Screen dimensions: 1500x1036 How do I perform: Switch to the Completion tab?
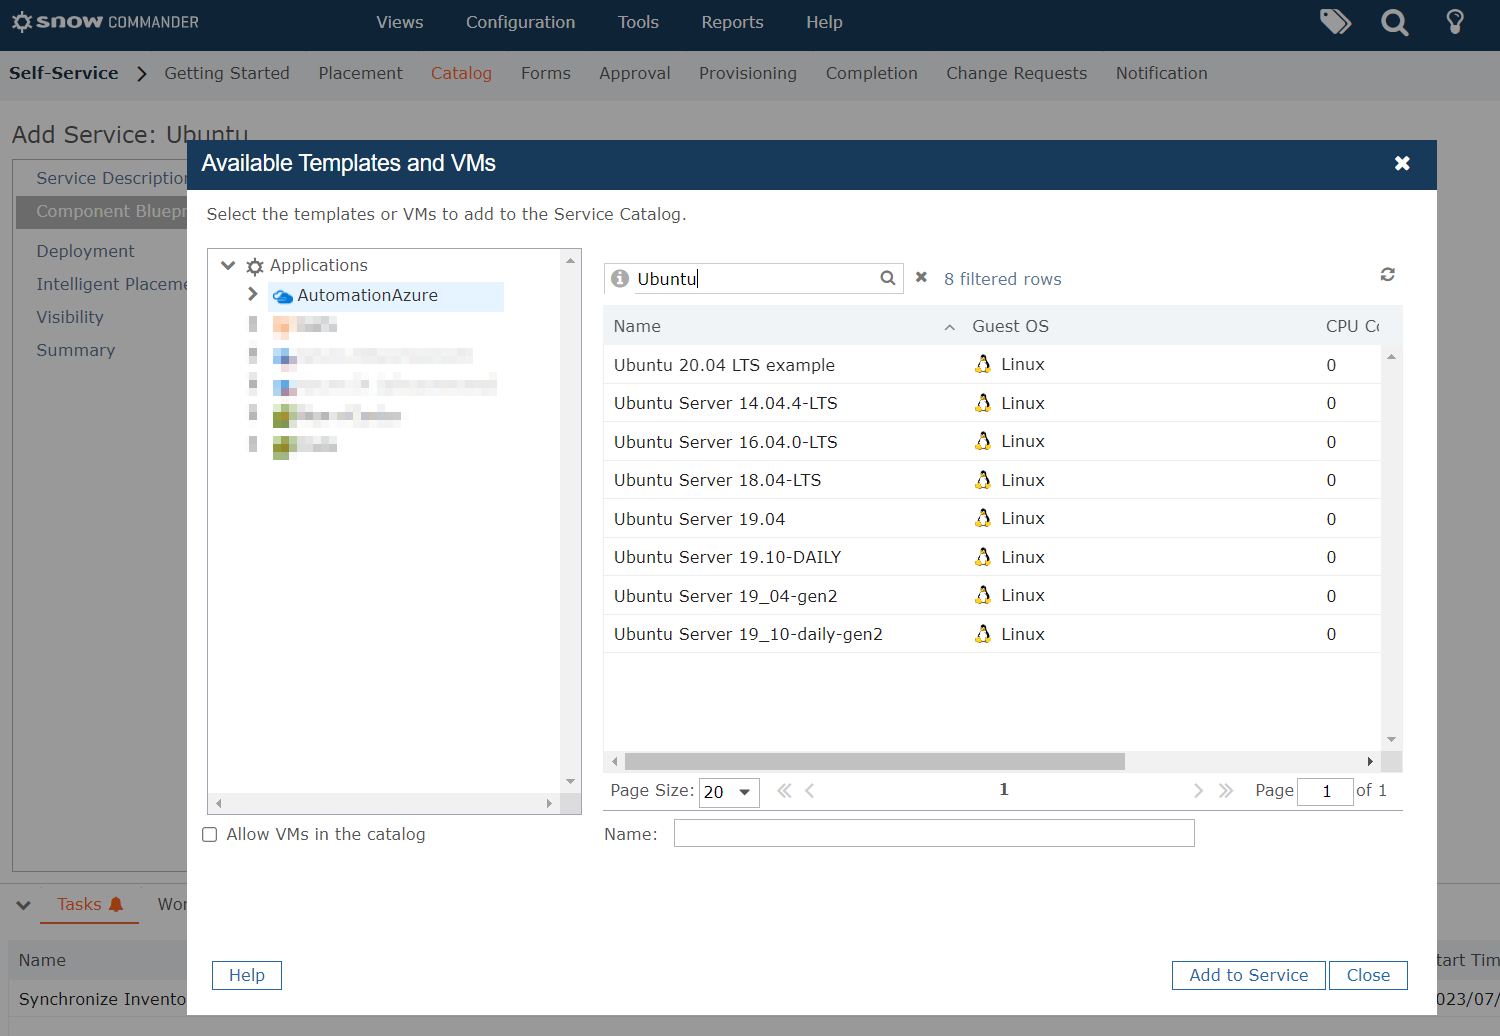[x=872, y=73]
